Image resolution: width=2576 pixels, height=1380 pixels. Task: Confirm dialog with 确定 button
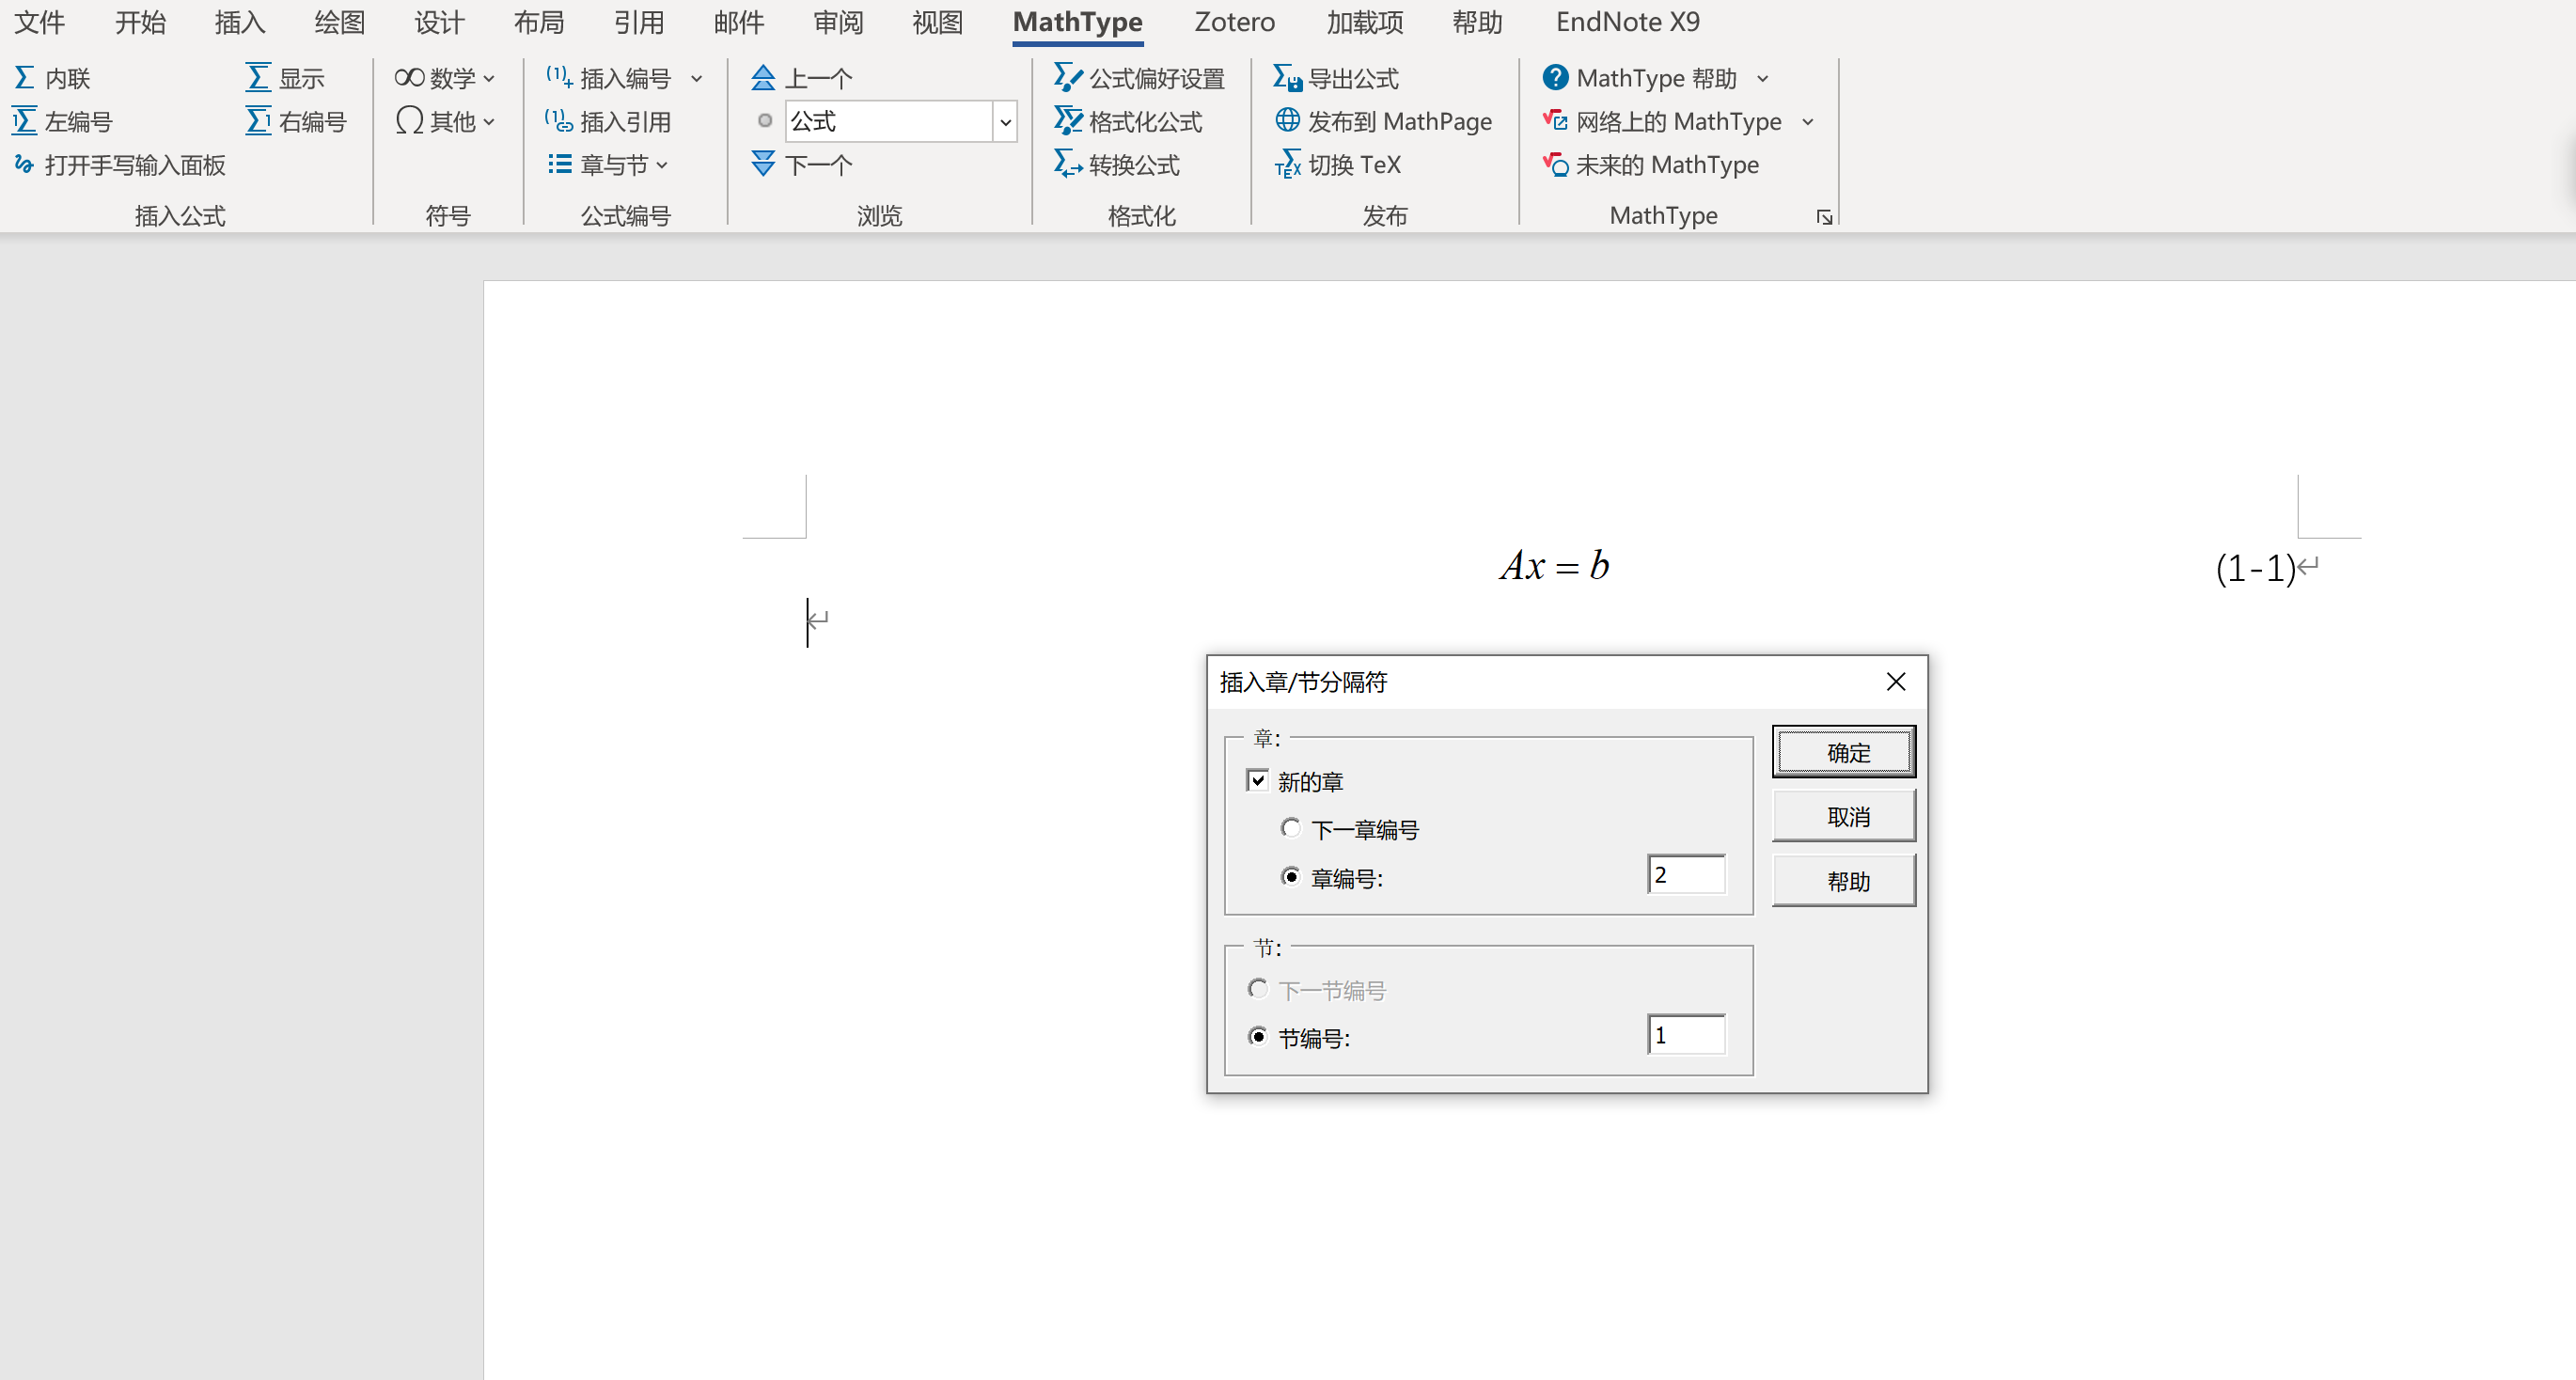1843,752
